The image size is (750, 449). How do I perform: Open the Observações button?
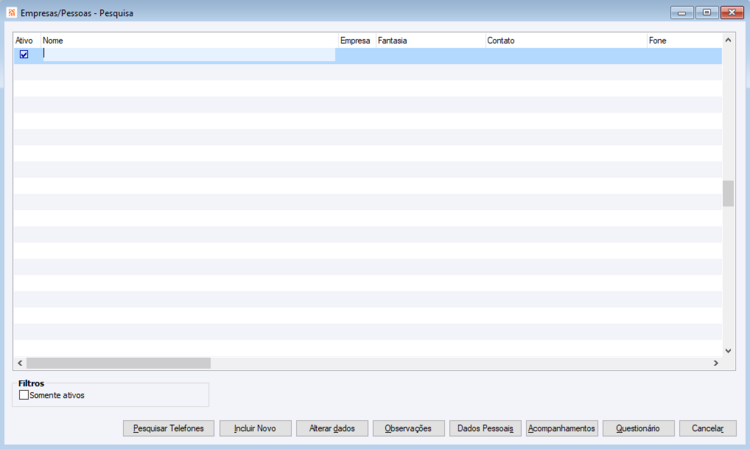point(408,428)
